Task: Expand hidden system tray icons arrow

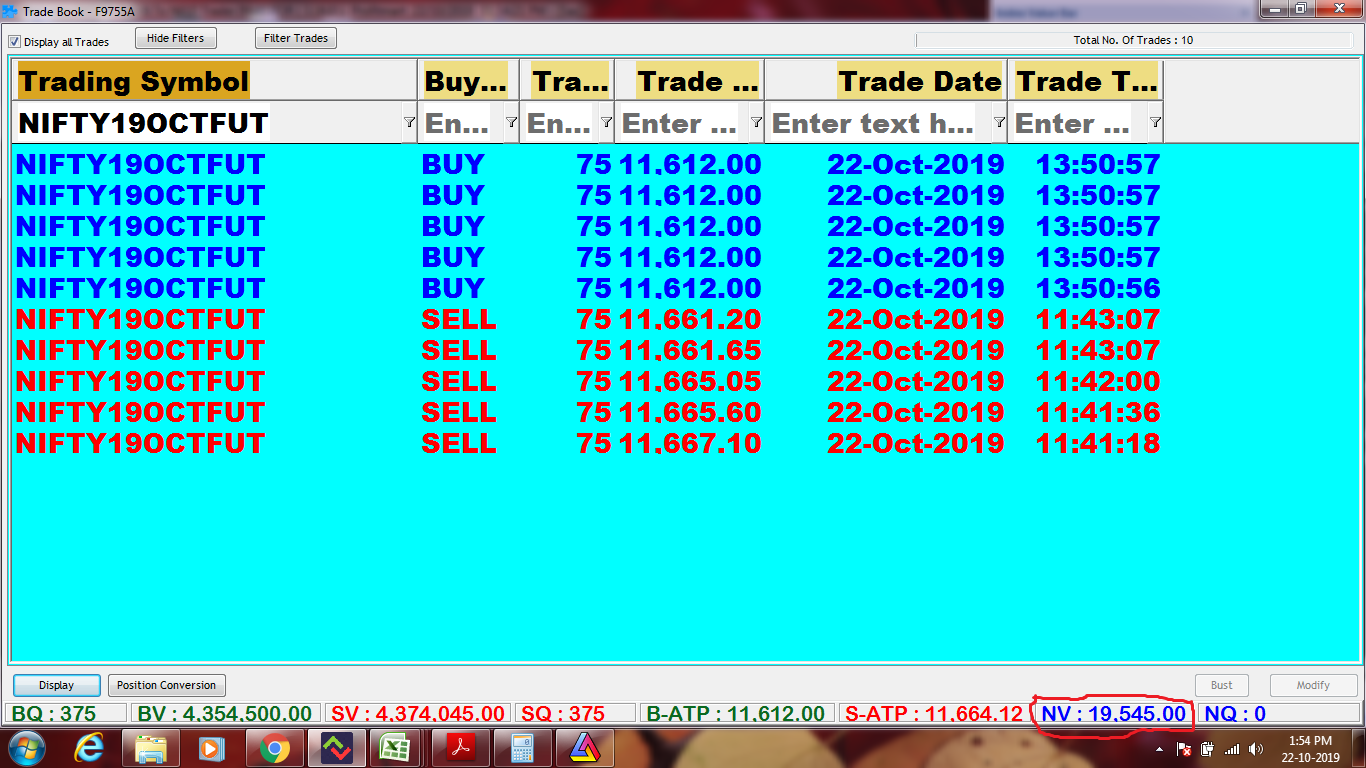Action: [1159, 748]
